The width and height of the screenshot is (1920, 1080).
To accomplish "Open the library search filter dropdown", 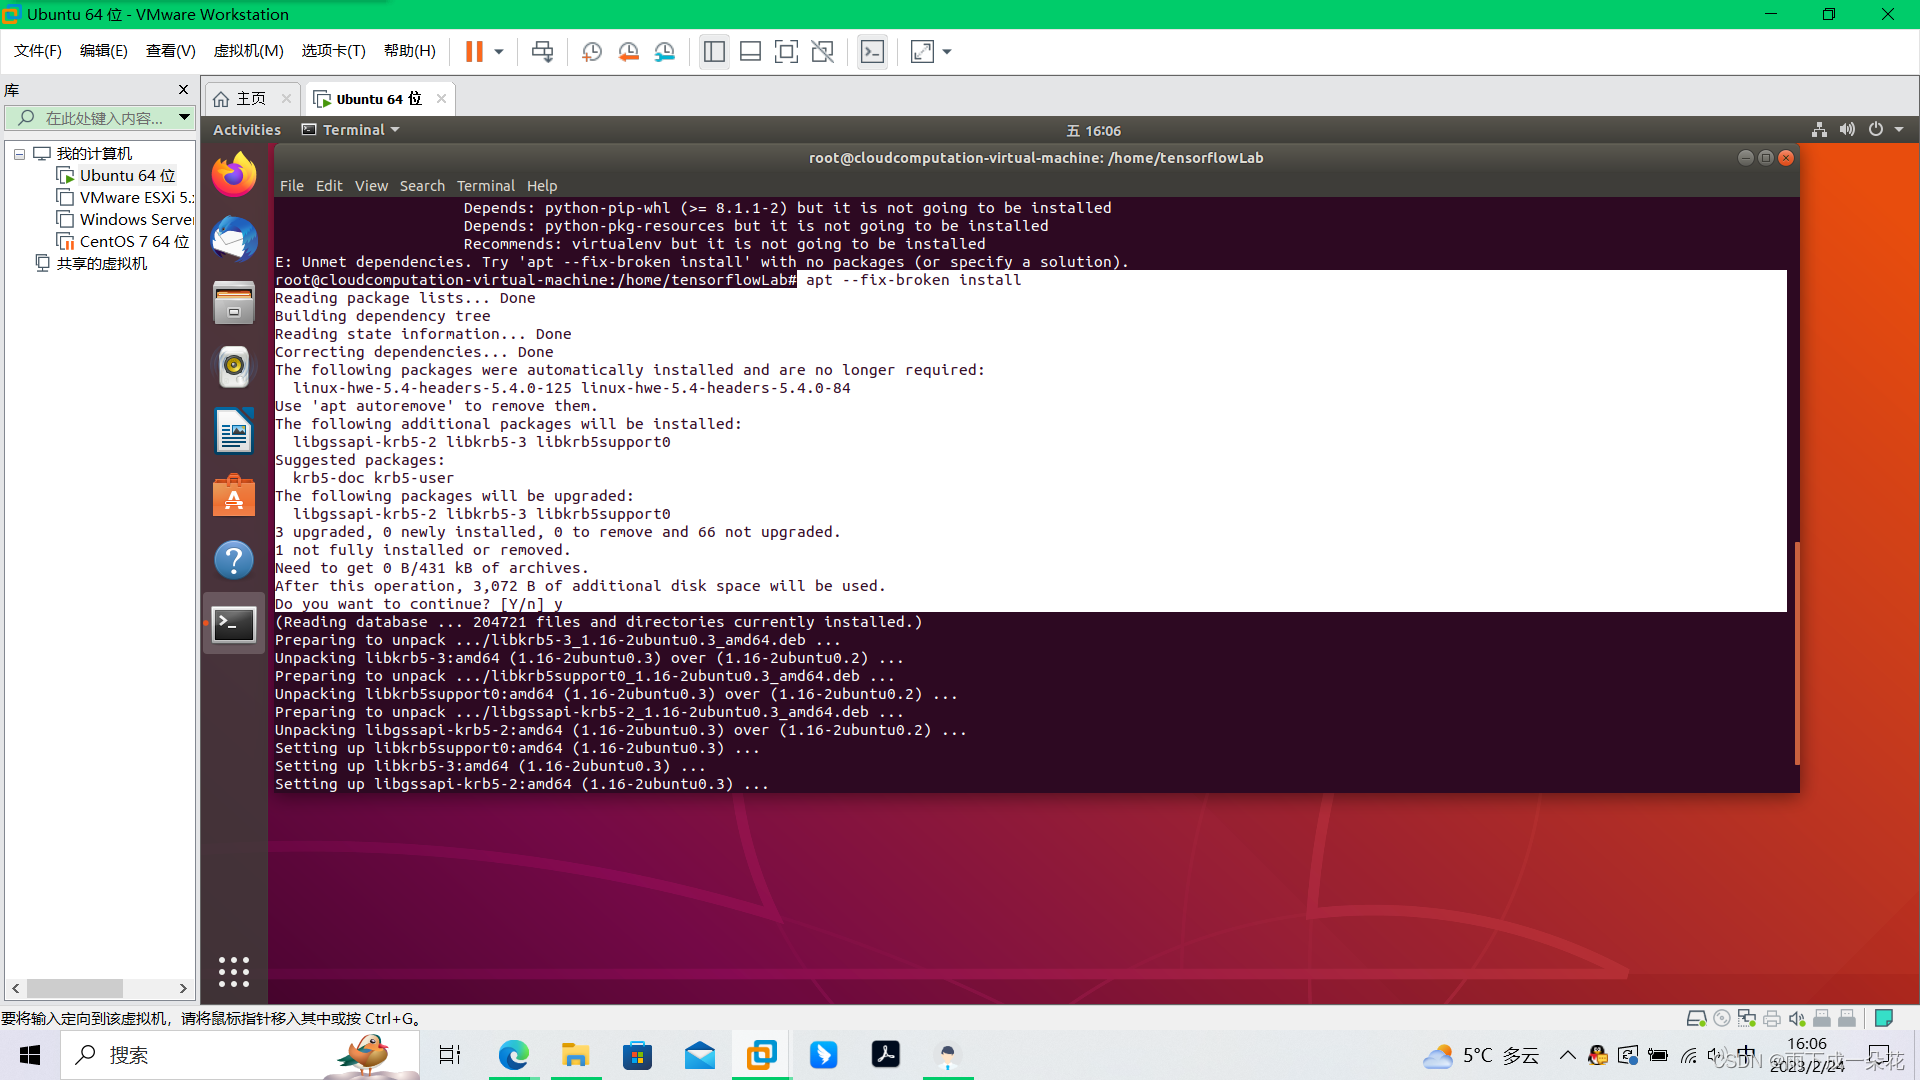I will [184, 118].
